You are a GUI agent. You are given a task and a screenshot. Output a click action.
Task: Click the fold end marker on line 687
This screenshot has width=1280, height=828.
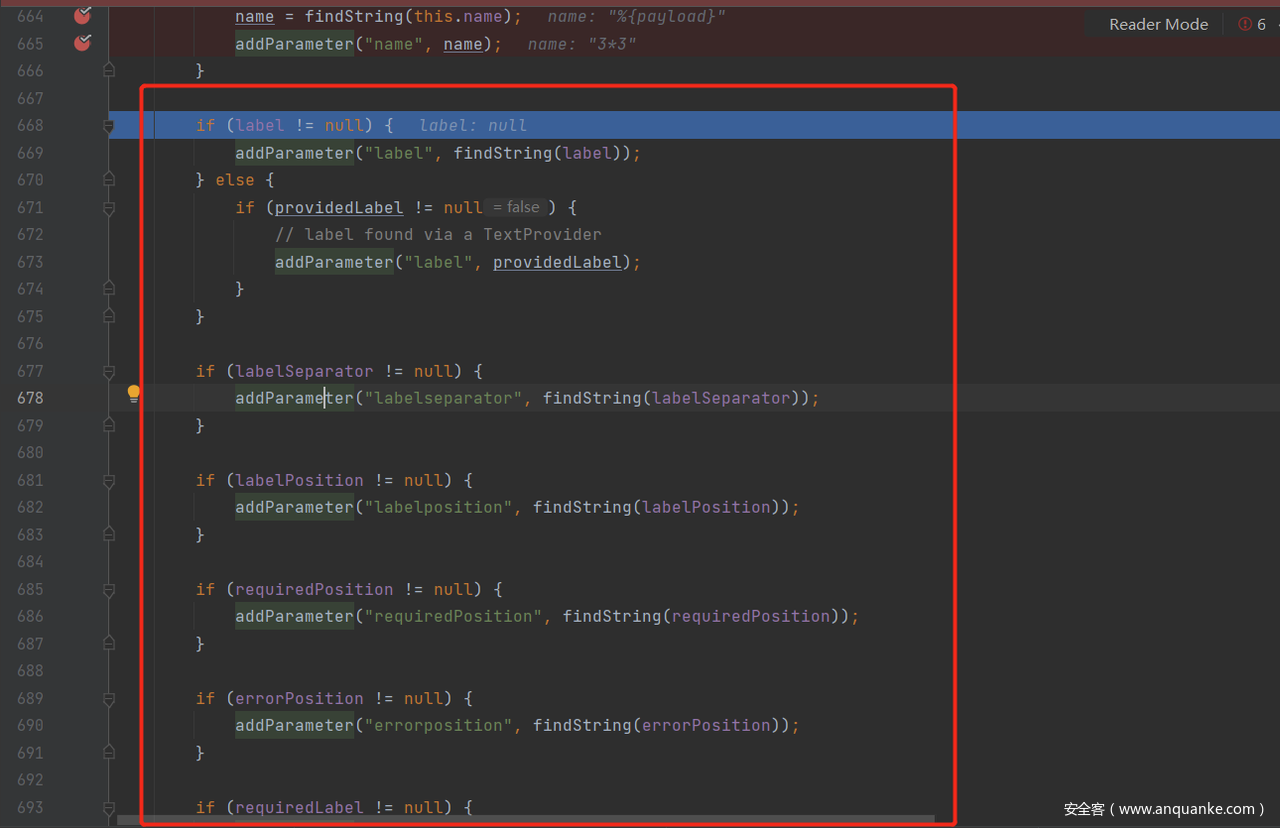[109, 644]
